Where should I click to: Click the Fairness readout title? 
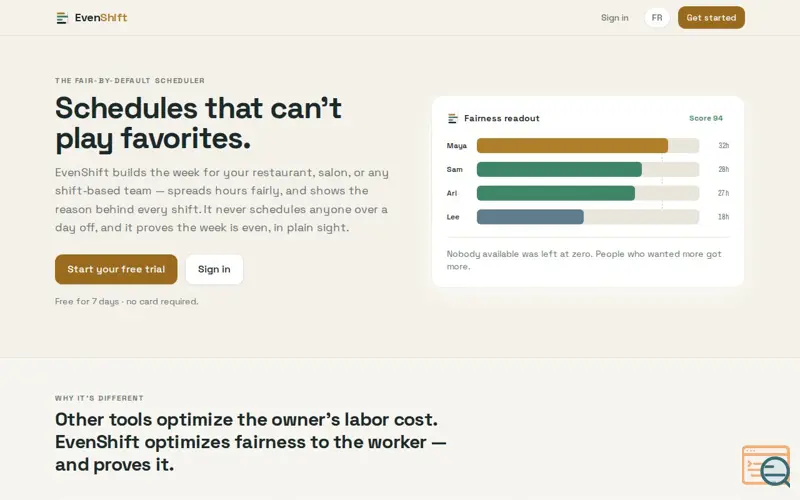pyautogui.click(x=502, y=118)
